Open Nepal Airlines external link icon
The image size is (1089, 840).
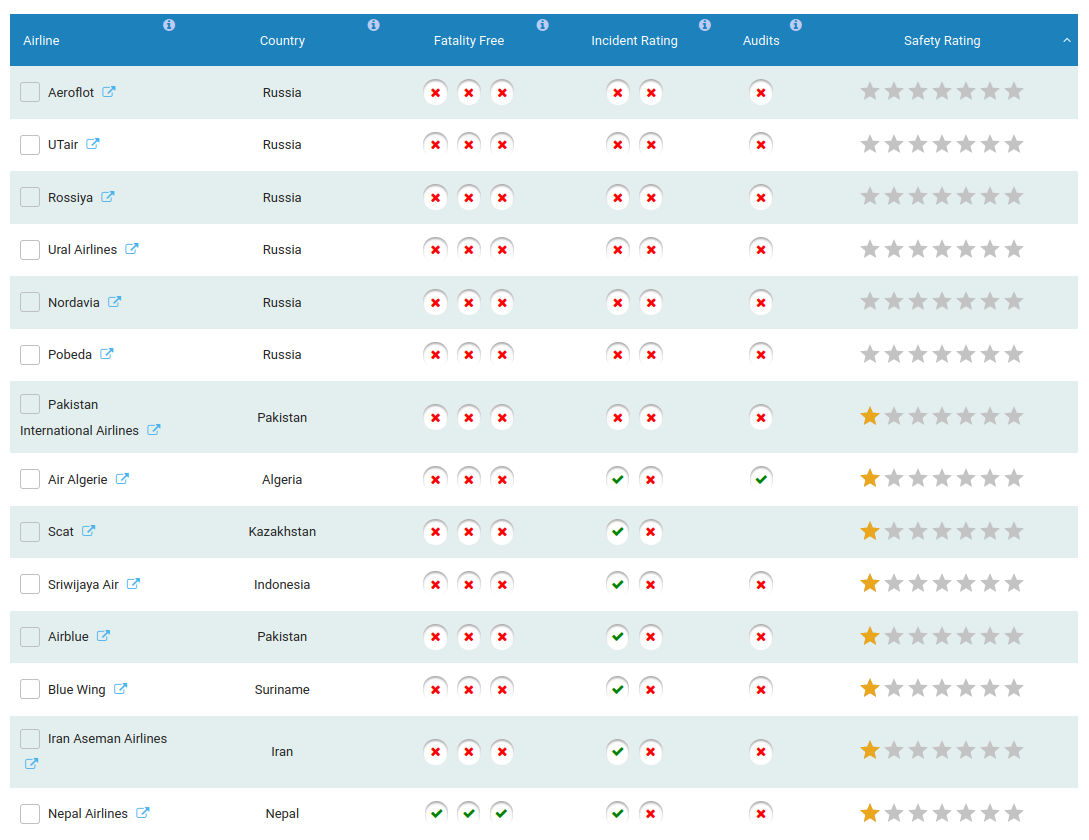click(143, 813)
